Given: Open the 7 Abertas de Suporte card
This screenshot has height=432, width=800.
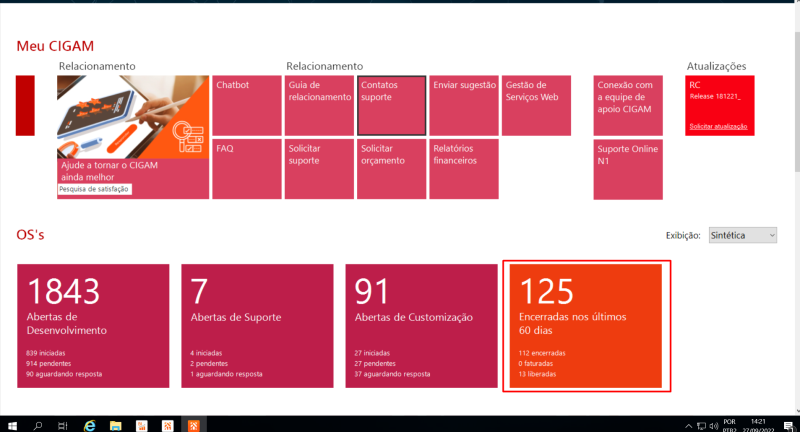Looking at the screenshot, I should (257, 326).
